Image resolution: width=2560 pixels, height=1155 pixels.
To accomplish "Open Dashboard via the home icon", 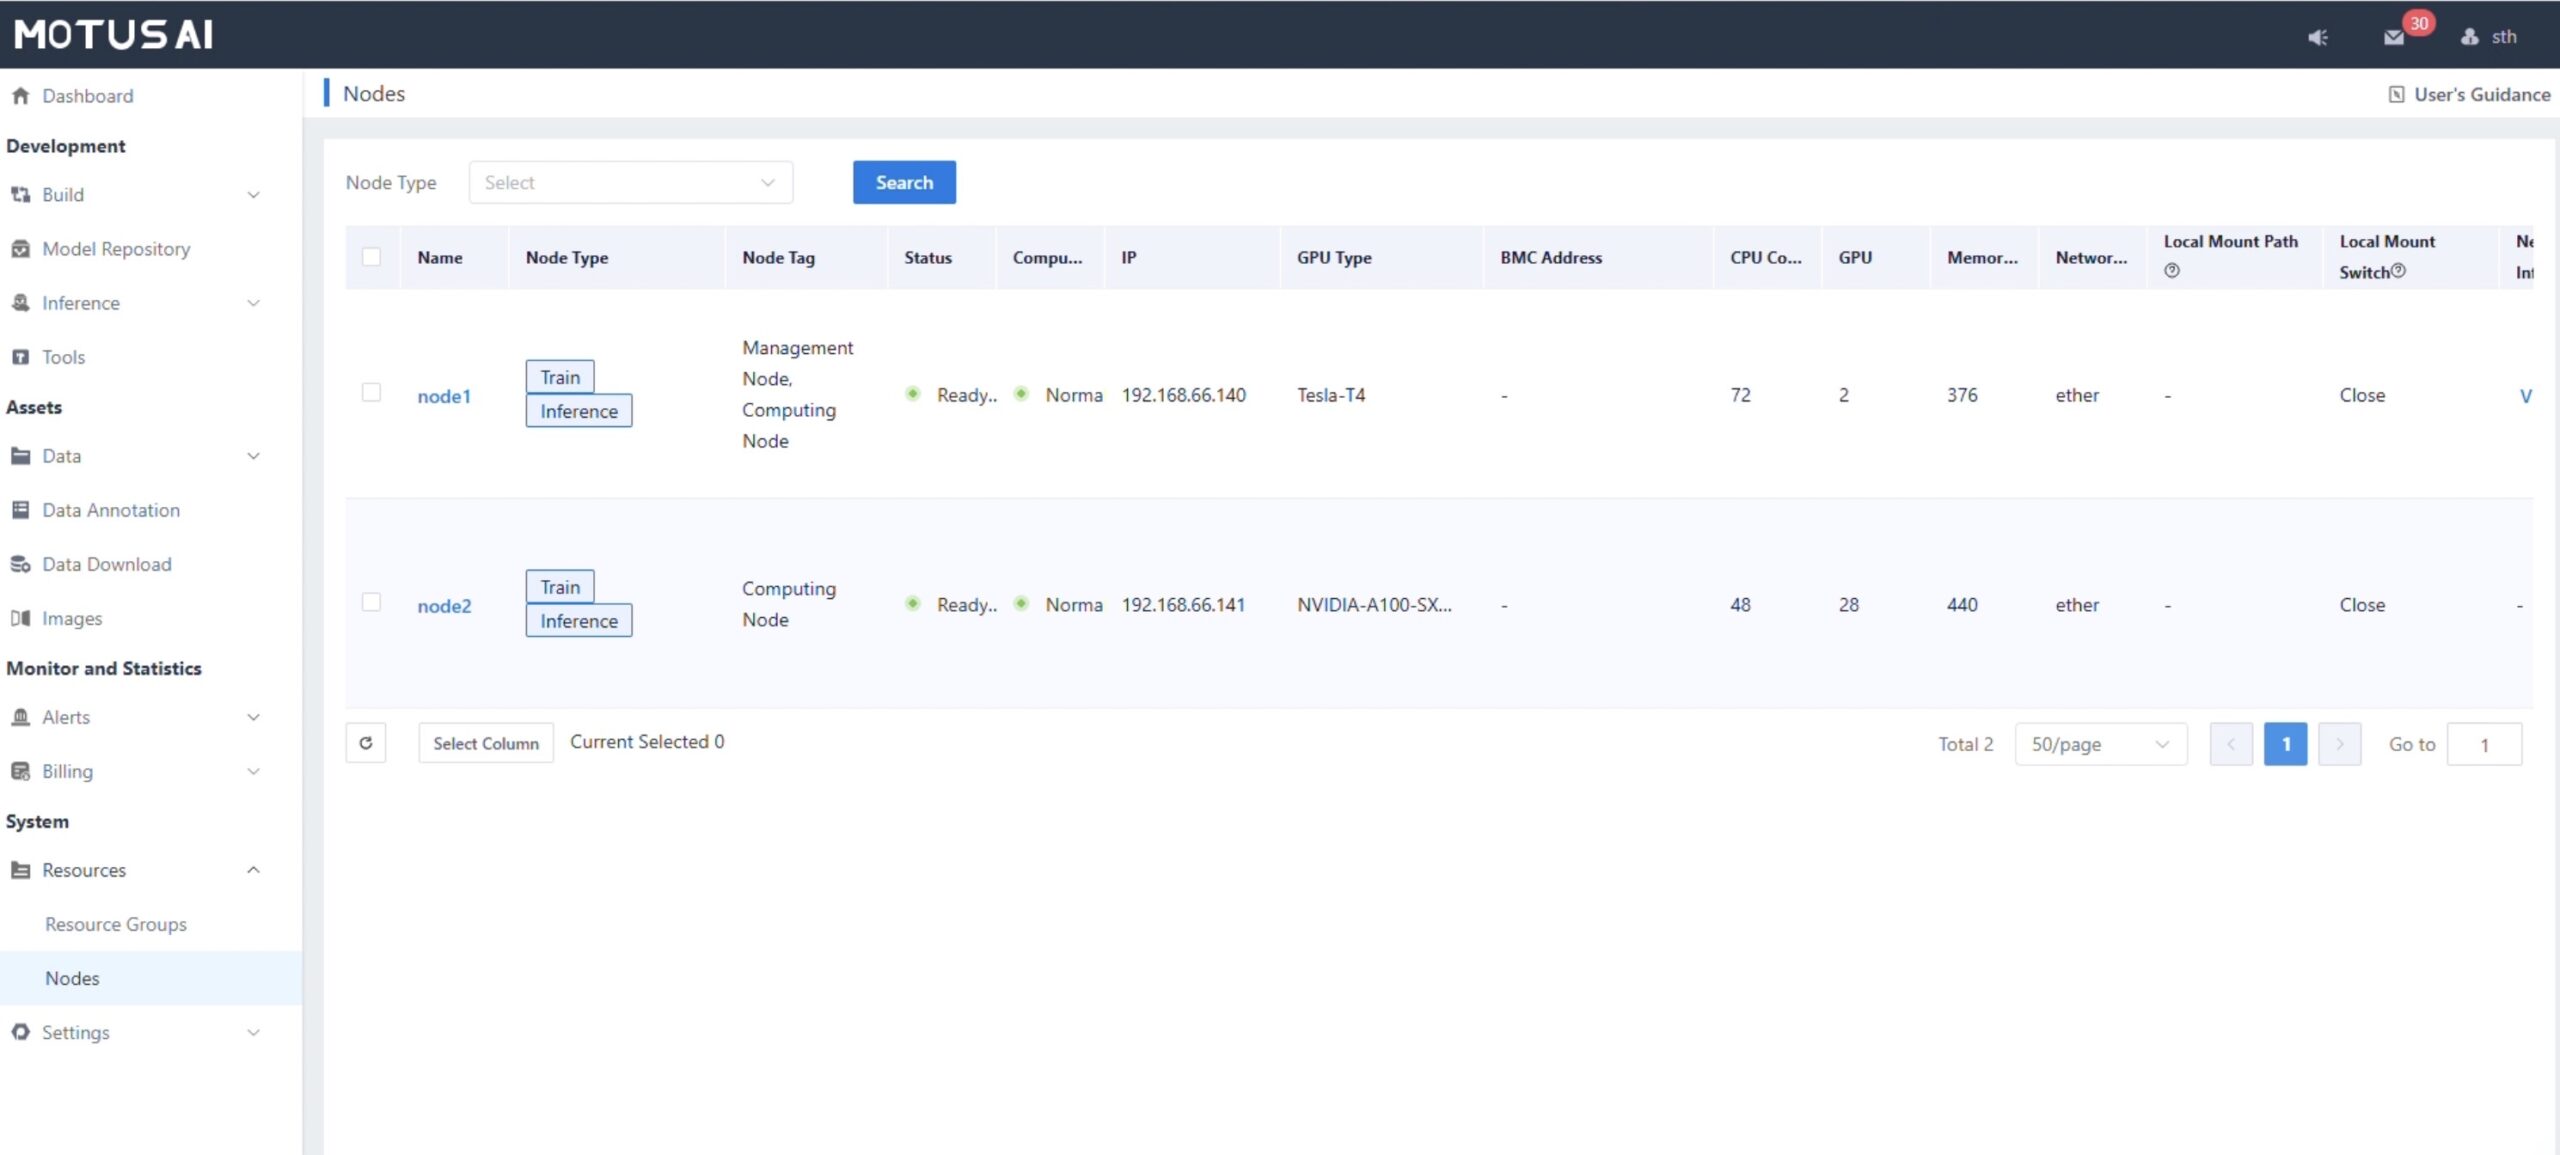I will [20, 96].
